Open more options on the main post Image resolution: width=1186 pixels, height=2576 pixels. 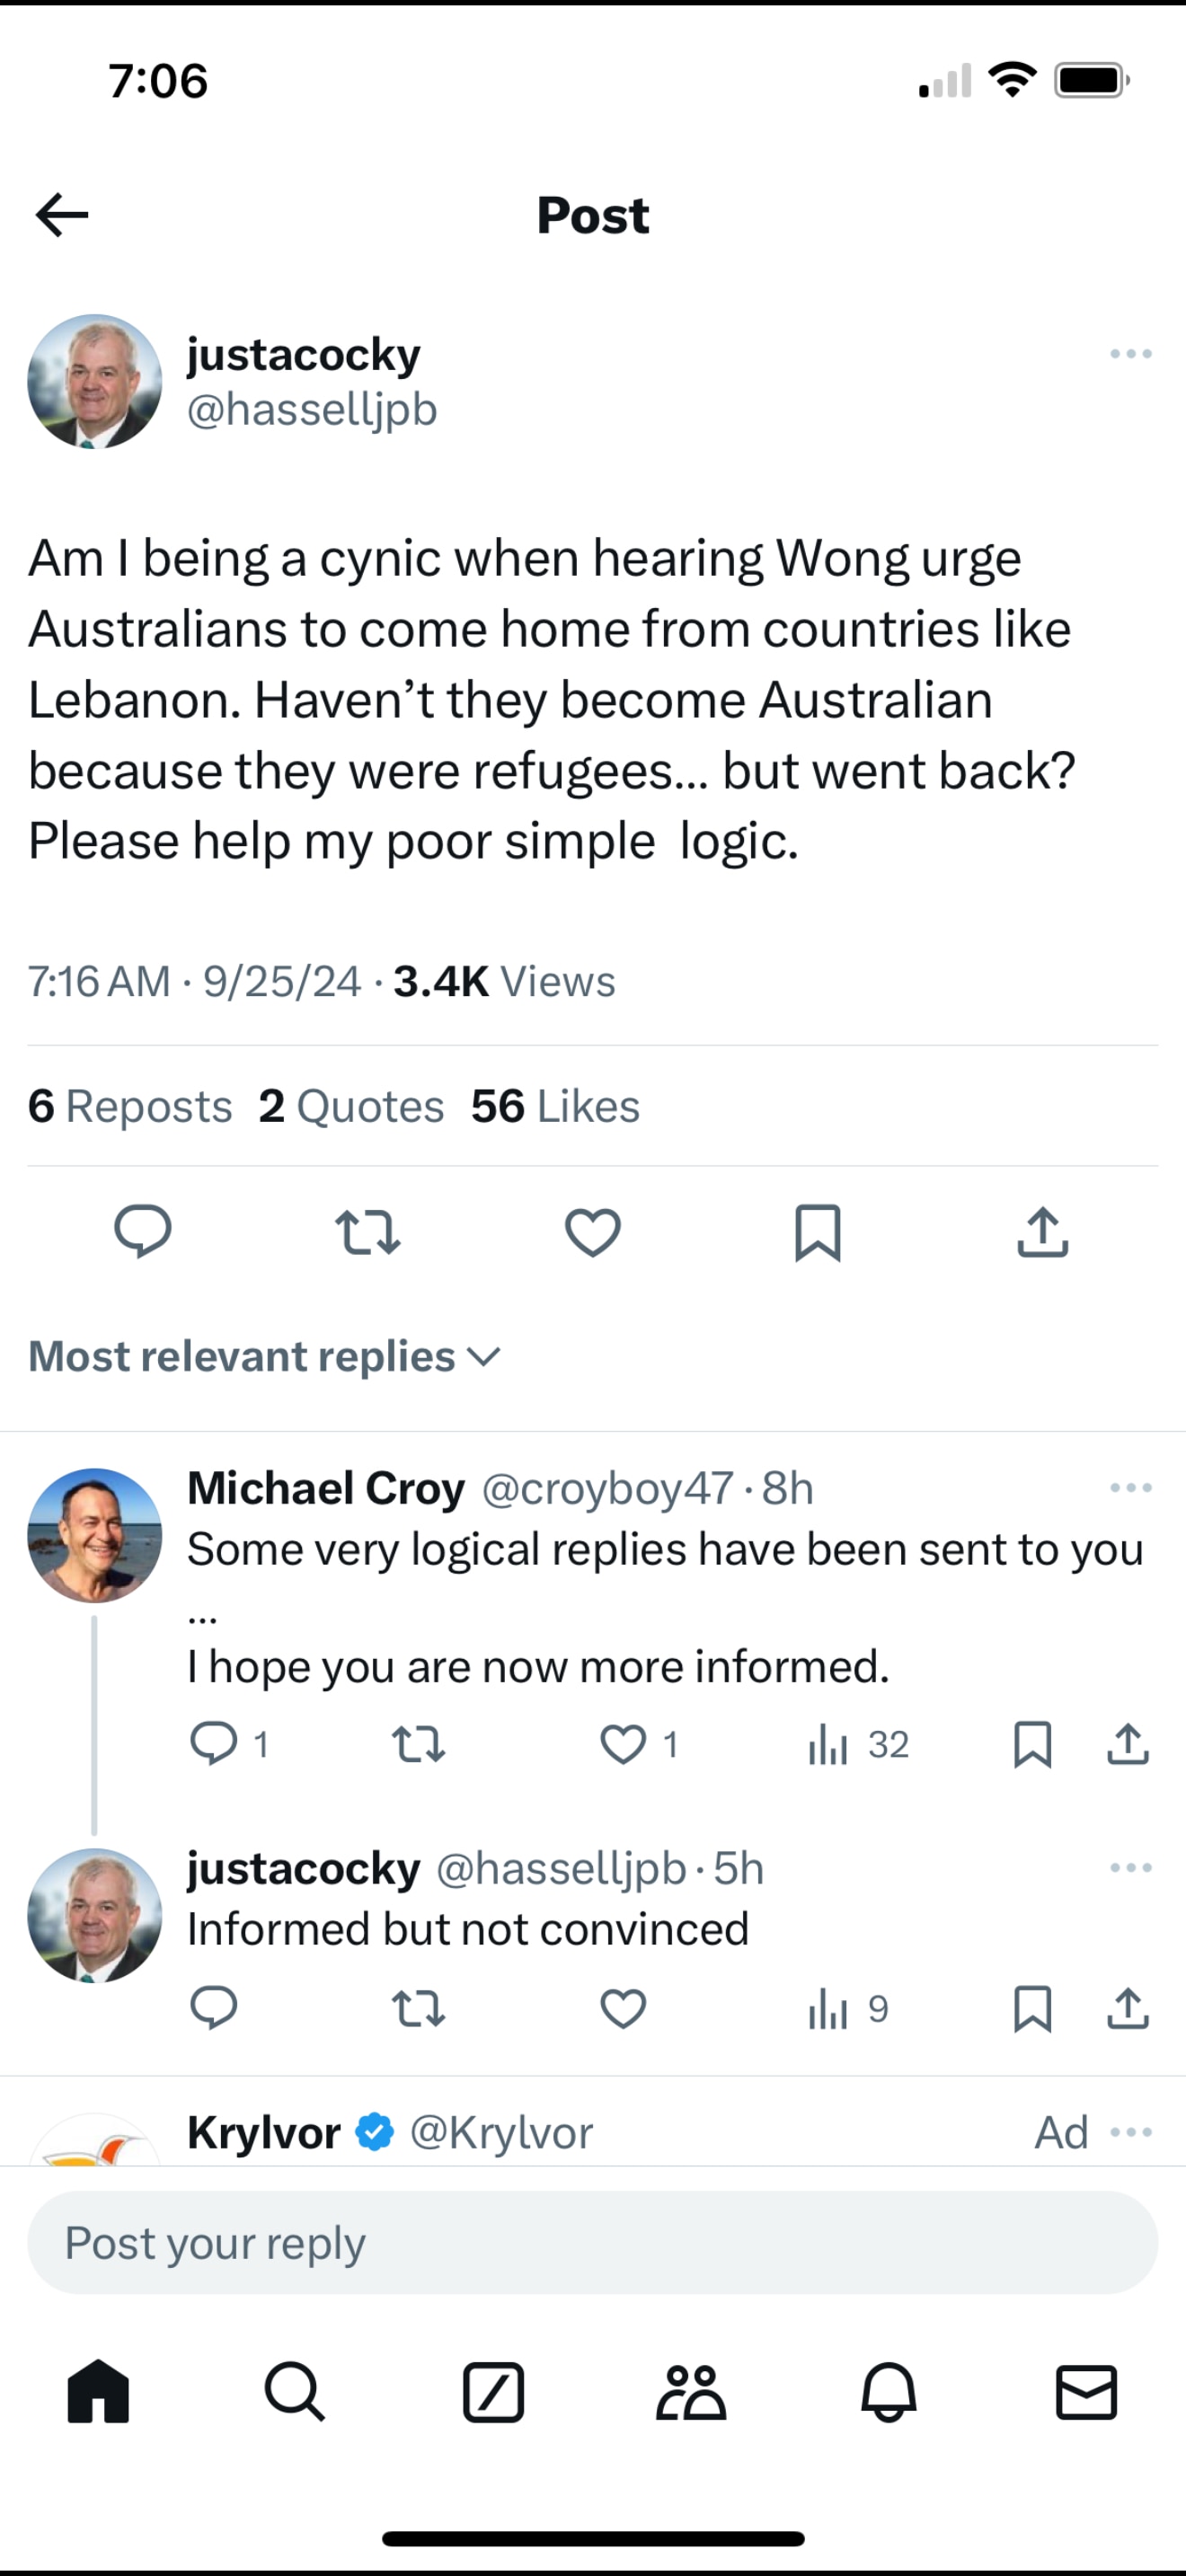pyautogui.click(x=1129, y=352)
